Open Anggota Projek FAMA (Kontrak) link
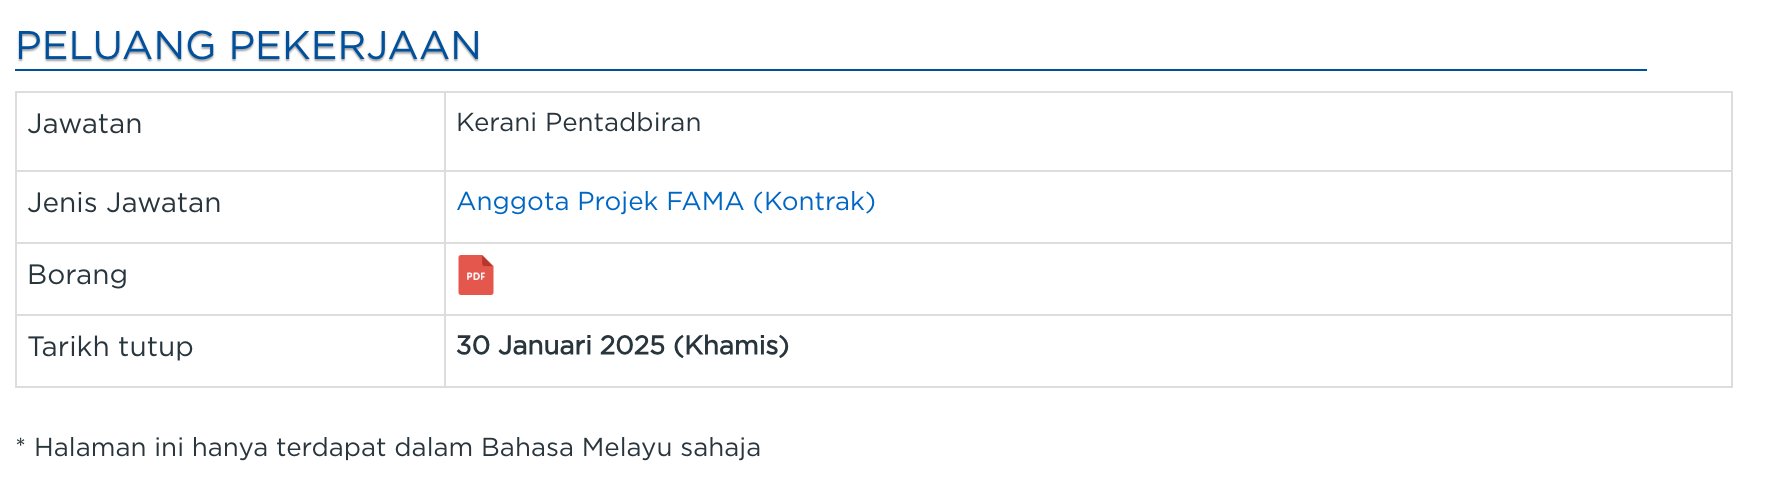 pos(665,202)
